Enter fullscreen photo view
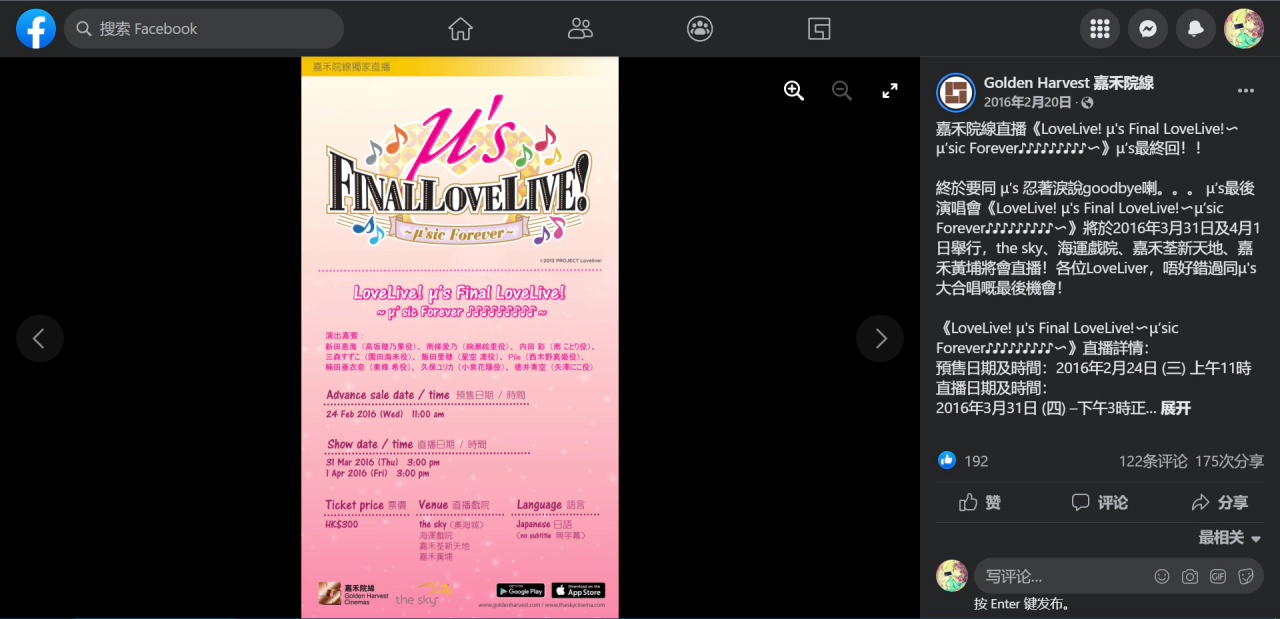Screen dimensions: 1280x619 (890, 91)
